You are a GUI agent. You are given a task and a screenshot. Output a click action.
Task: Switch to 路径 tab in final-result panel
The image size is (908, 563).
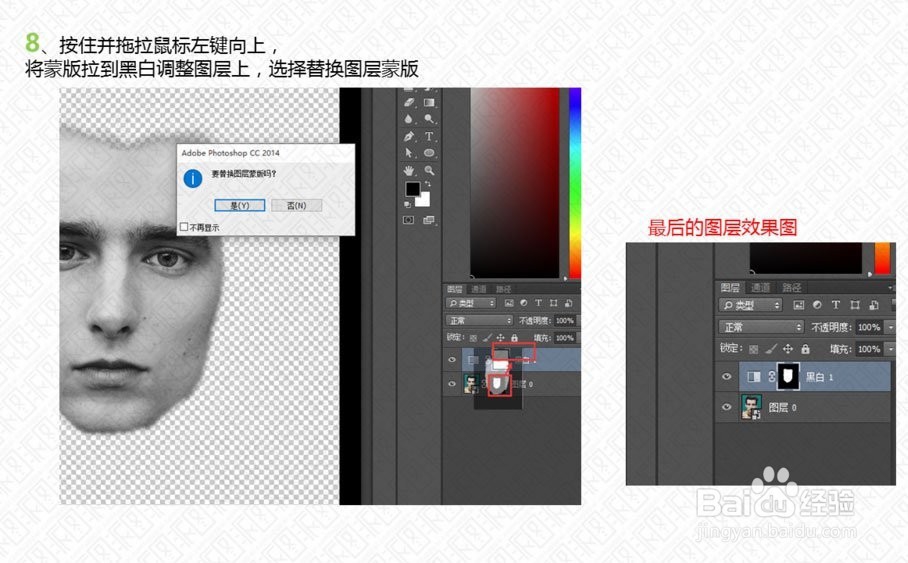point(792,288)
